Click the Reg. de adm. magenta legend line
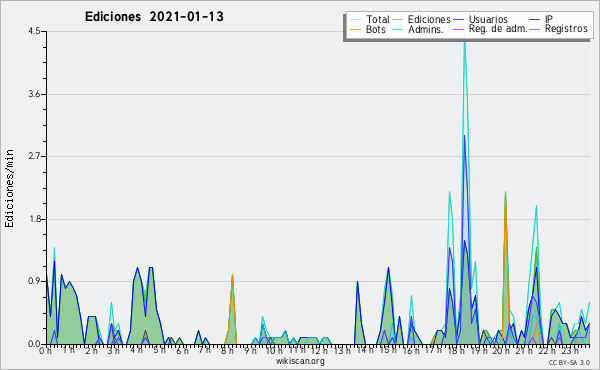This screenshot has height=370, width=600. tap(458, 29)
